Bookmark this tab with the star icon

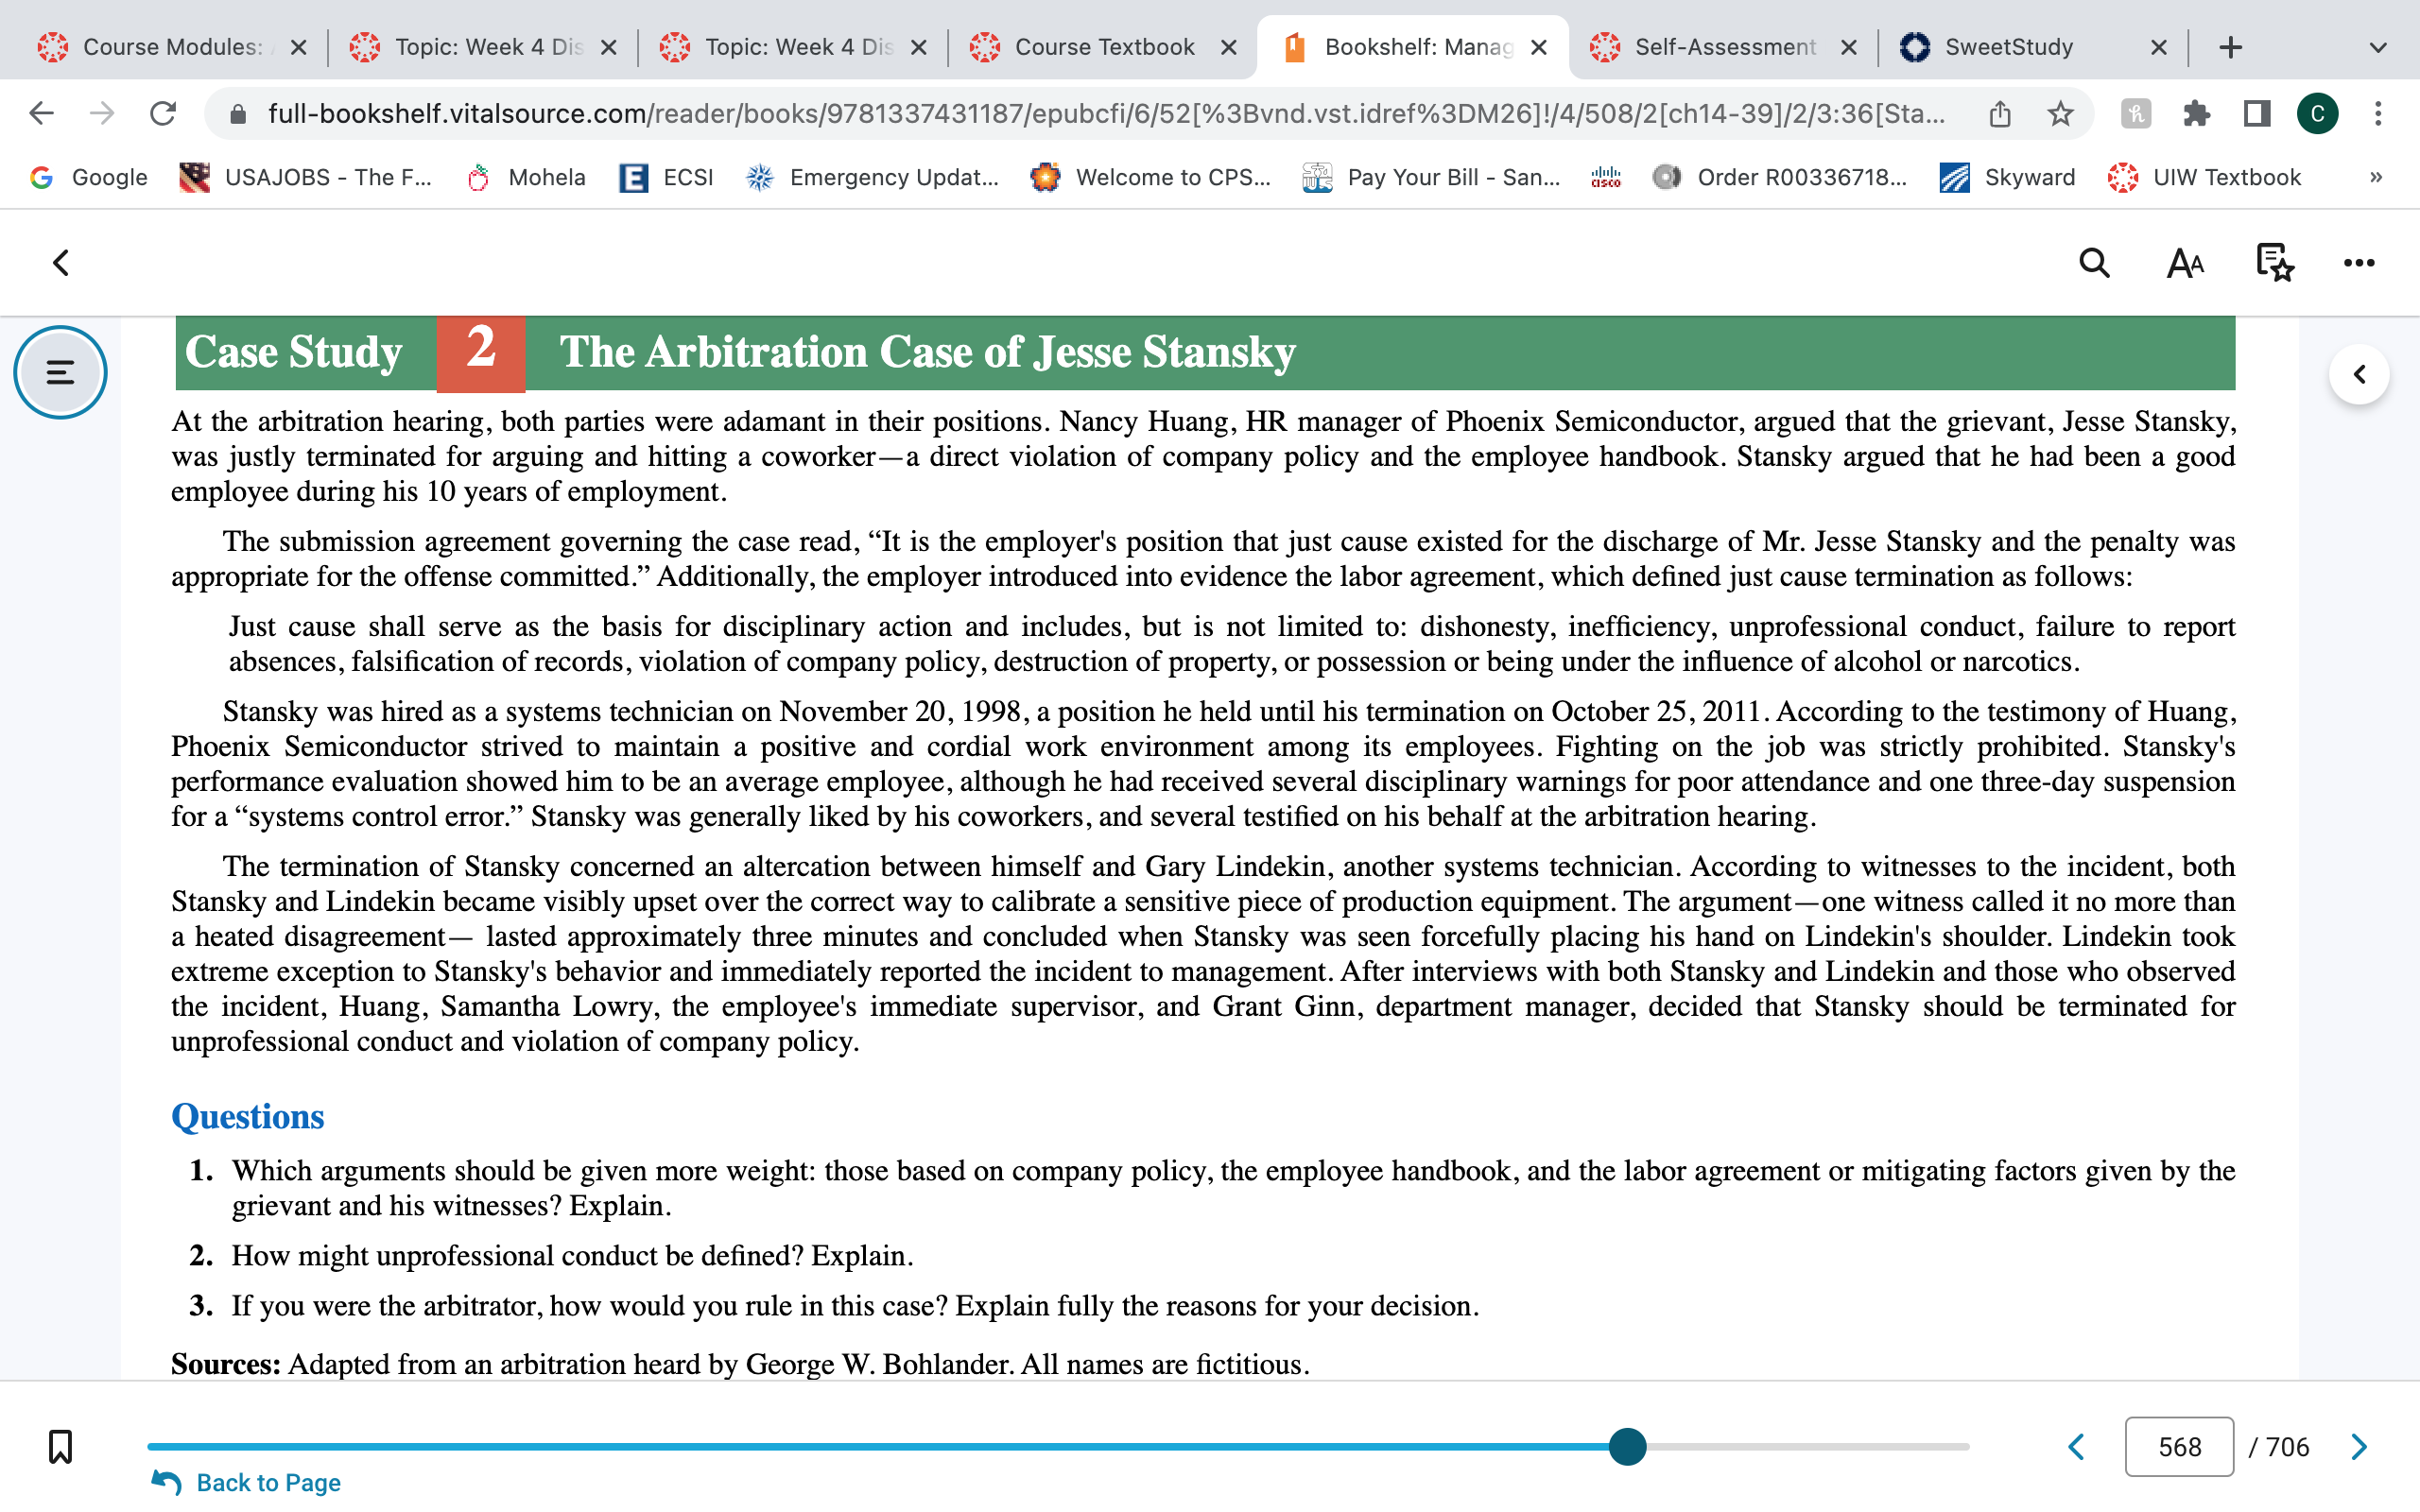pyautogui.click(x=2060, y=113)
